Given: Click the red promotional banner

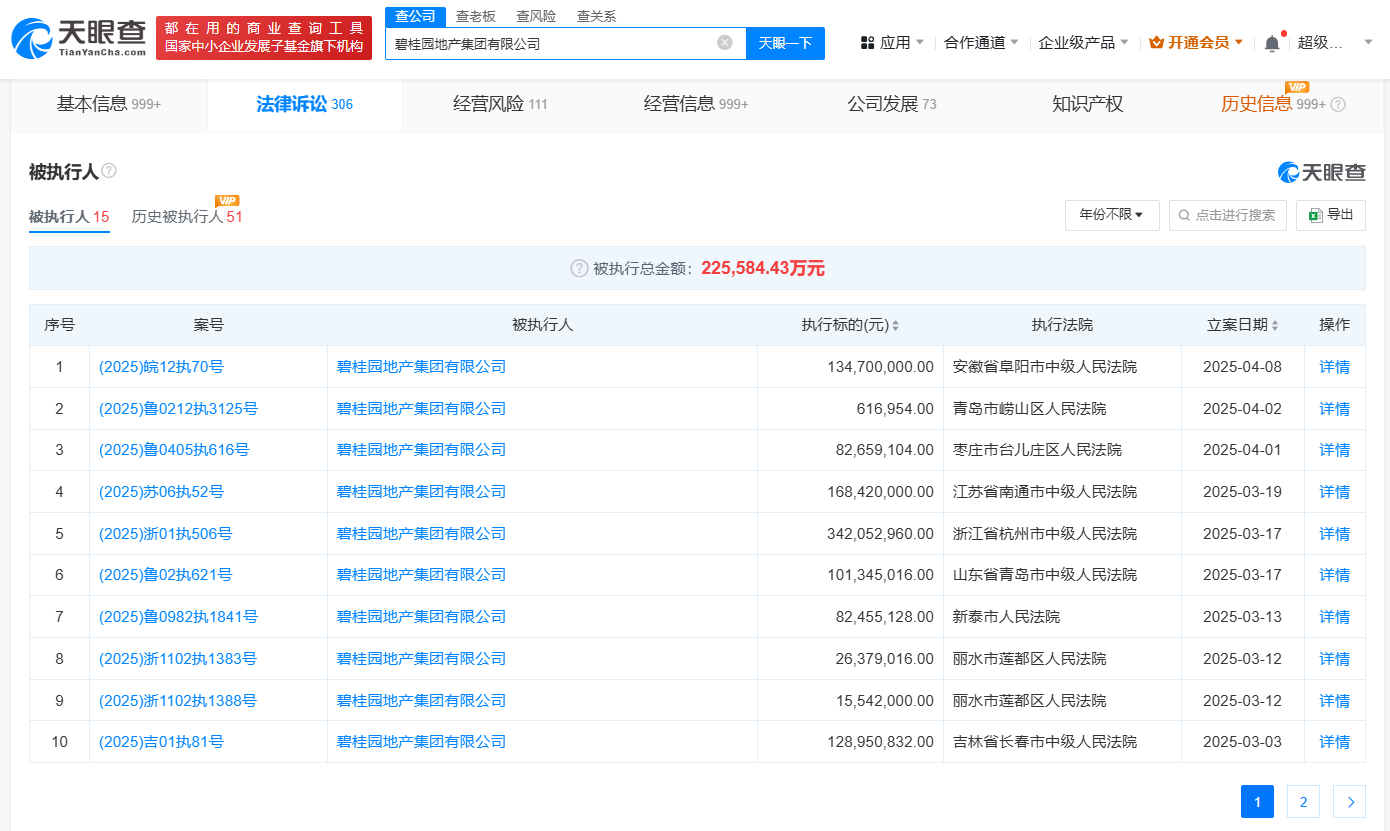Looking at the screenshot, I should click(264, 38).
